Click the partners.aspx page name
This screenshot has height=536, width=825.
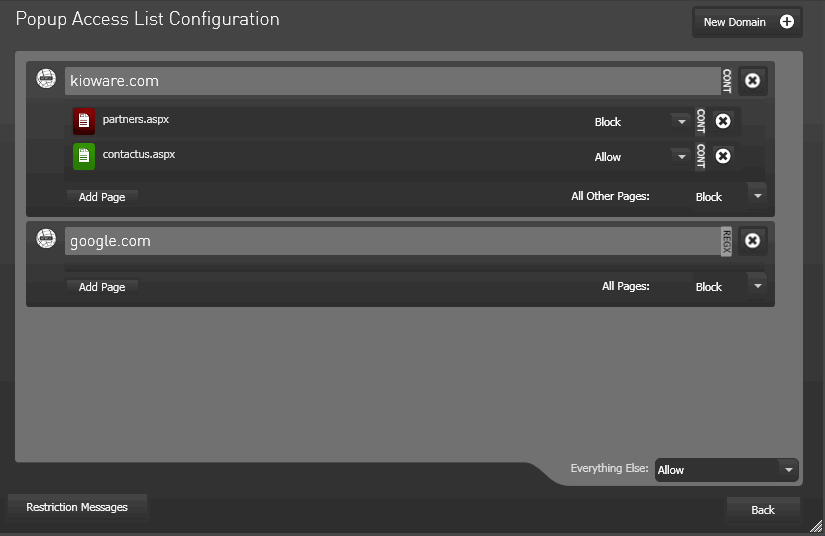(x=136, y=119)
